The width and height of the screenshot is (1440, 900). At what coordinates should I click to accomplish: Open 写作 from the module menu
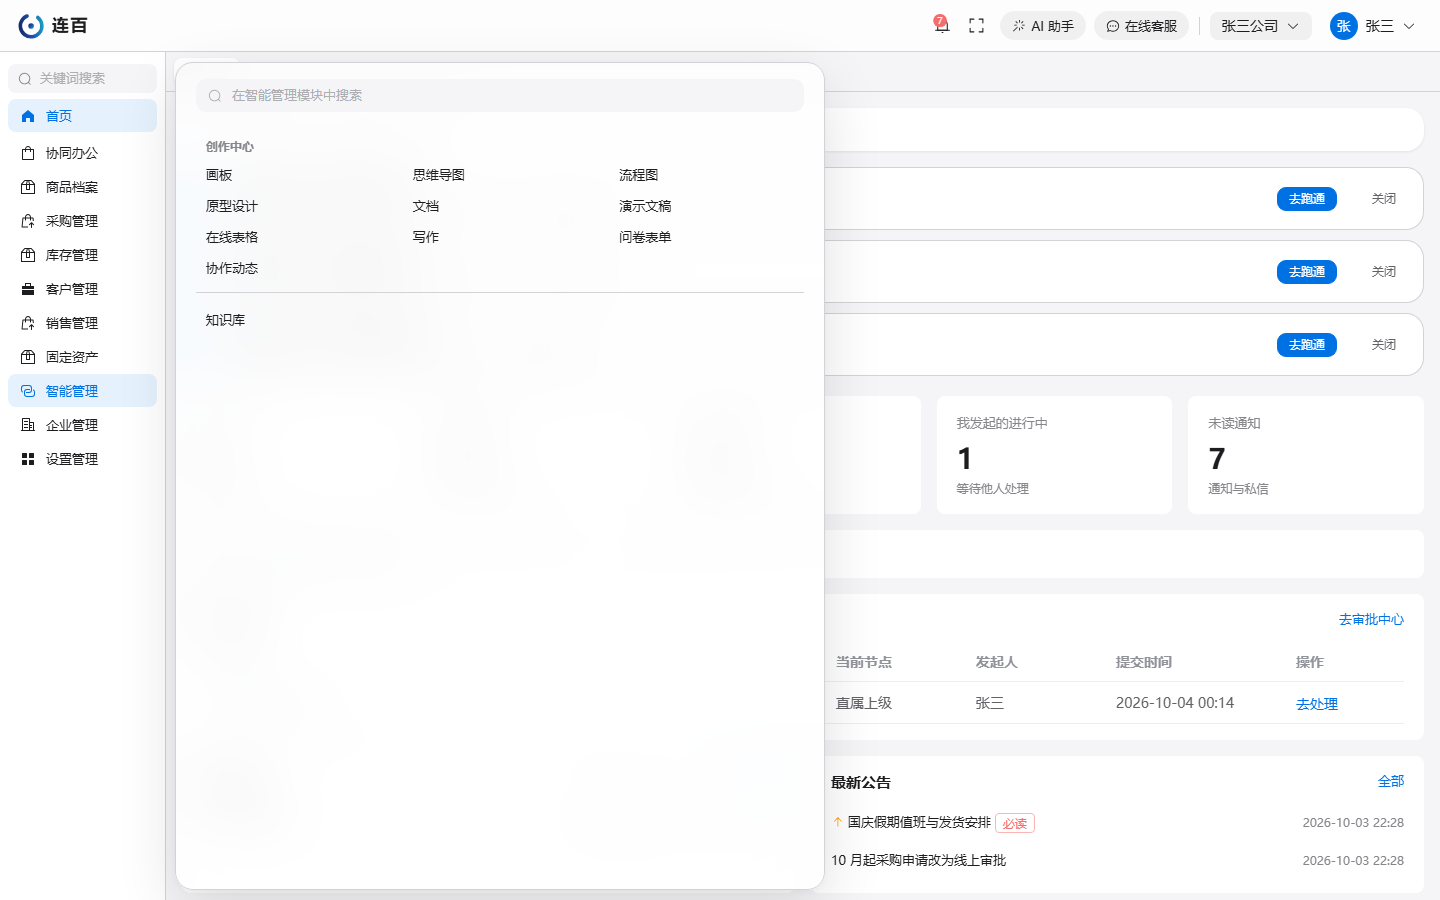(426, 237)
